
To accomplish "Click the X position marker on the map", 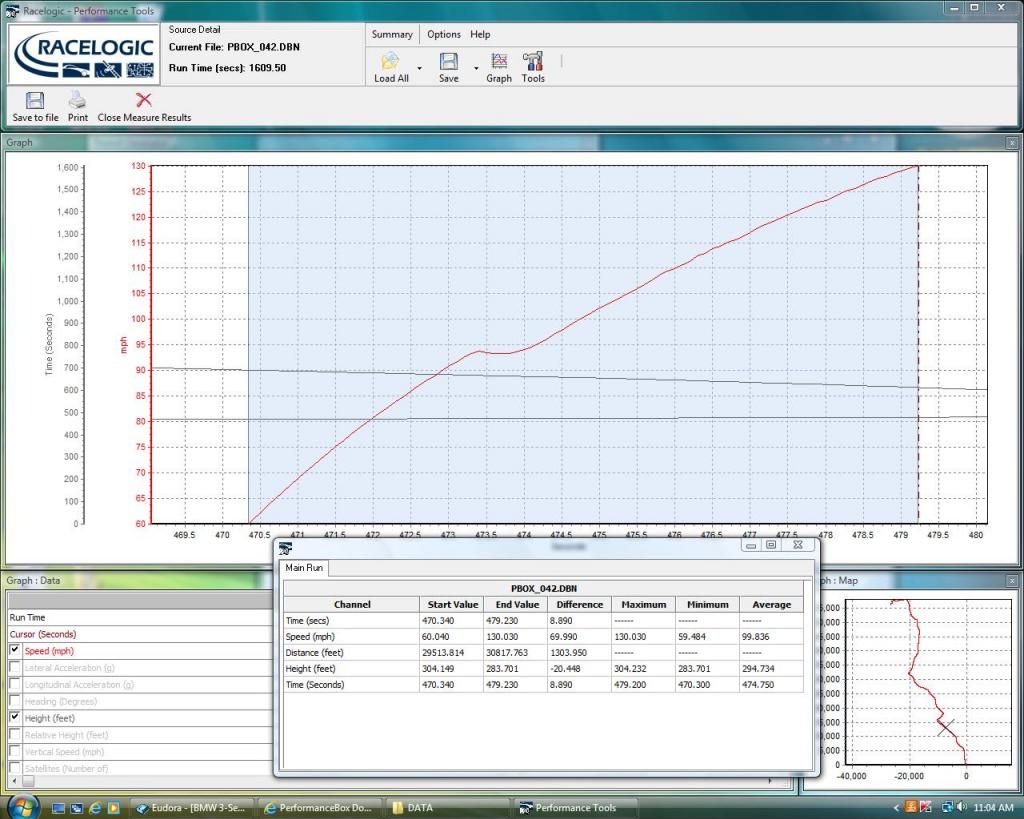I will point(946,726).
